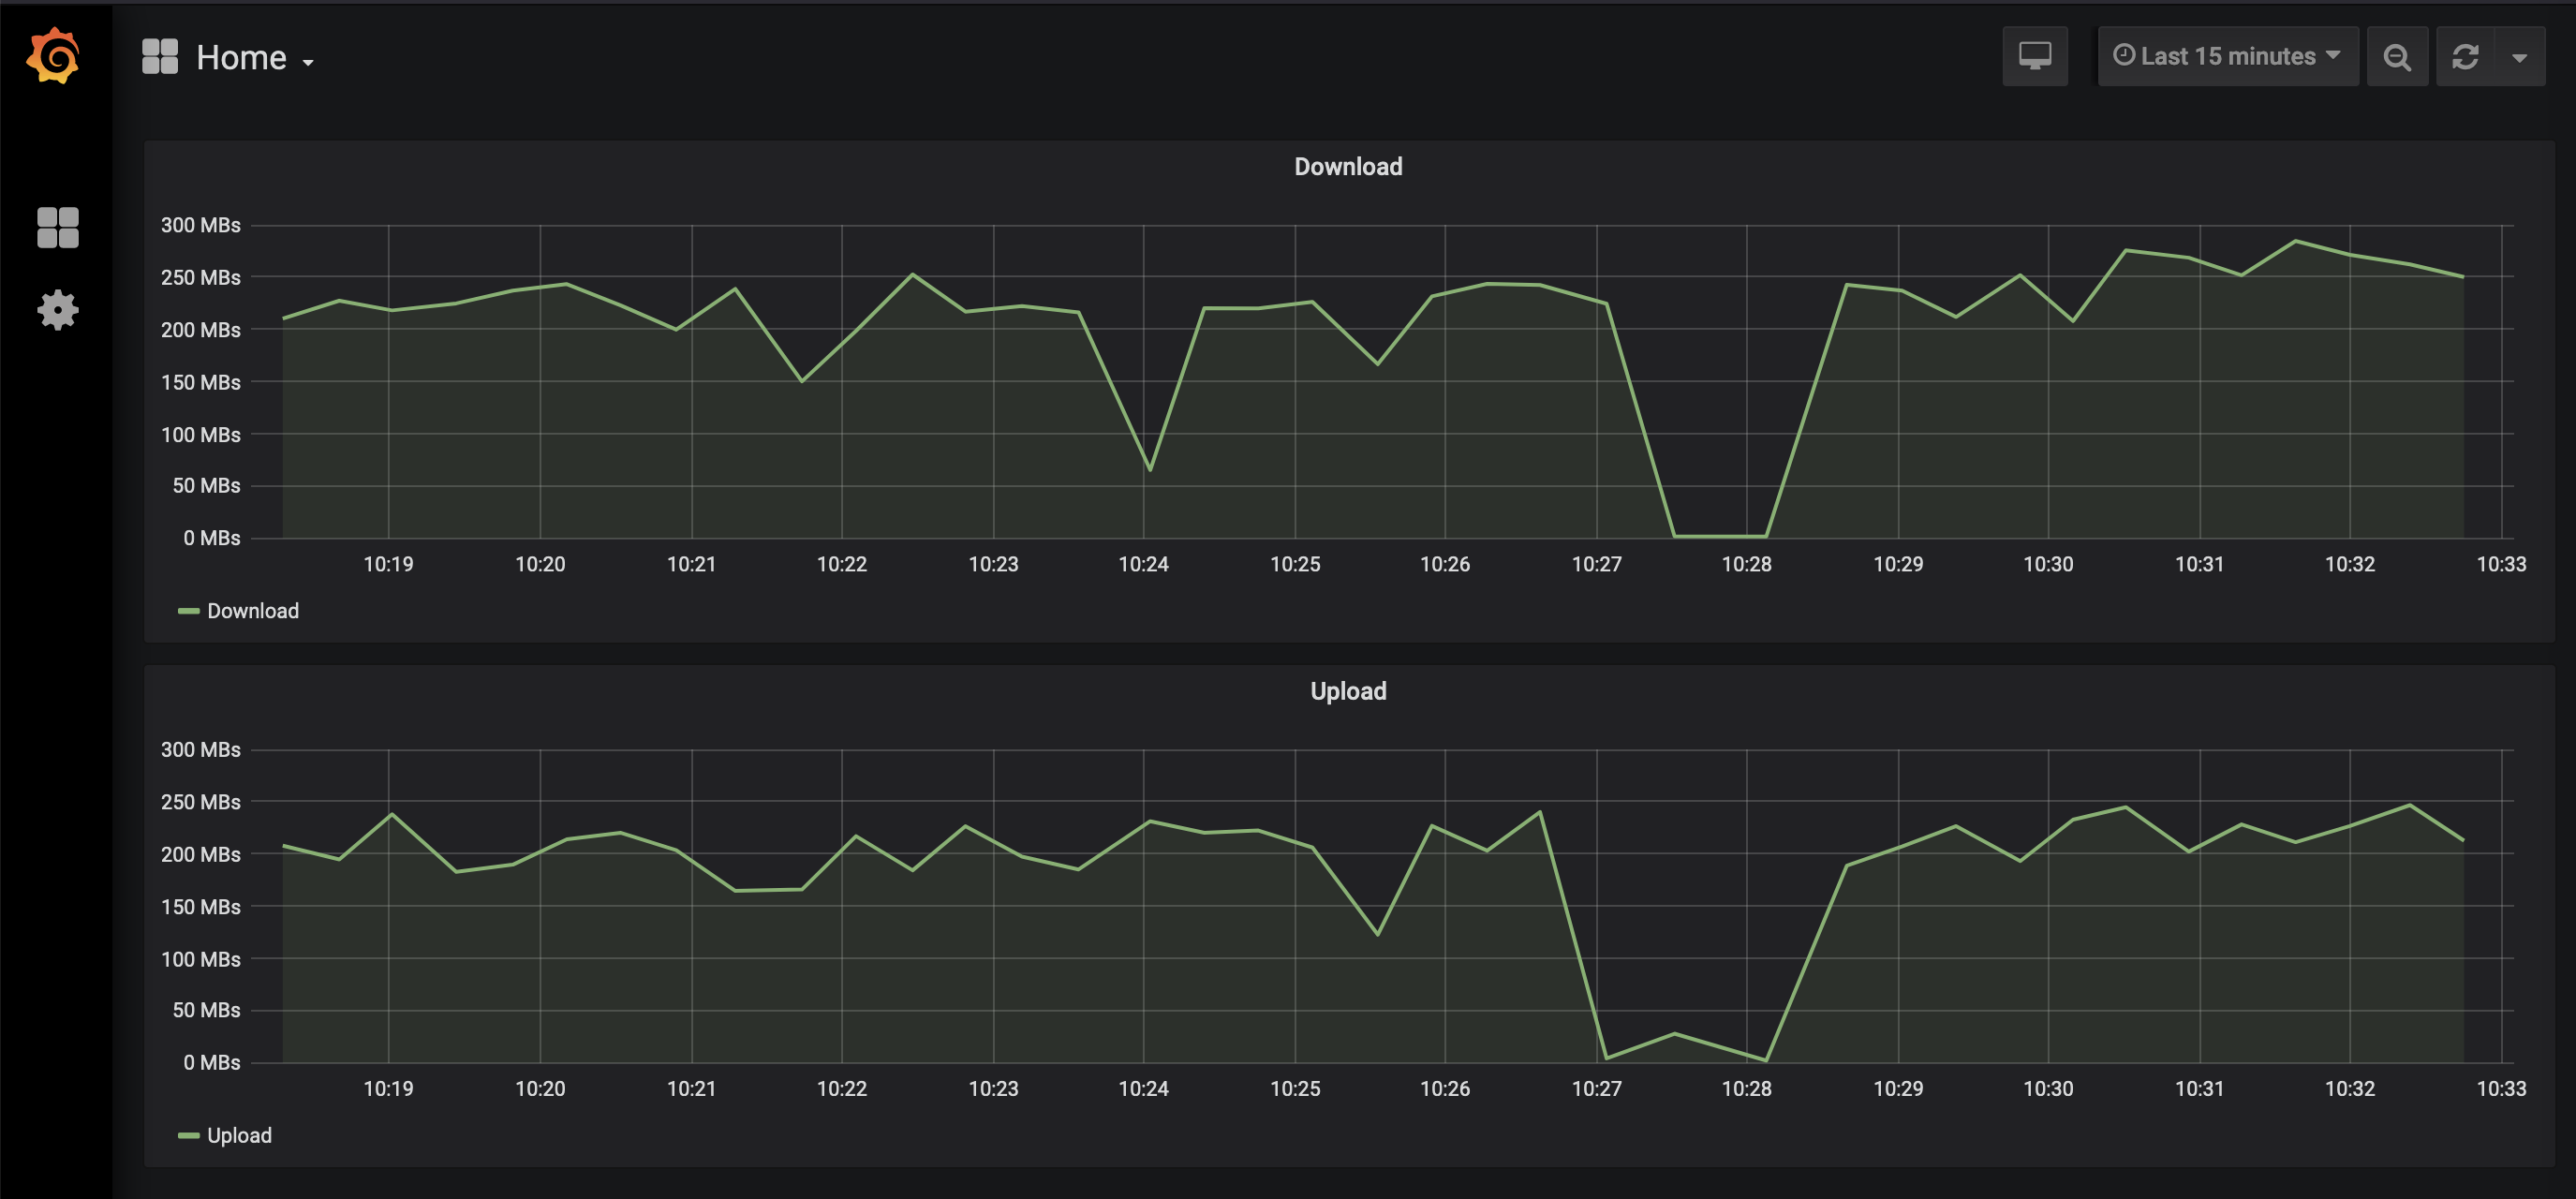
Task: Open the Download panel title menu
Action: (x=1347, y=167)
